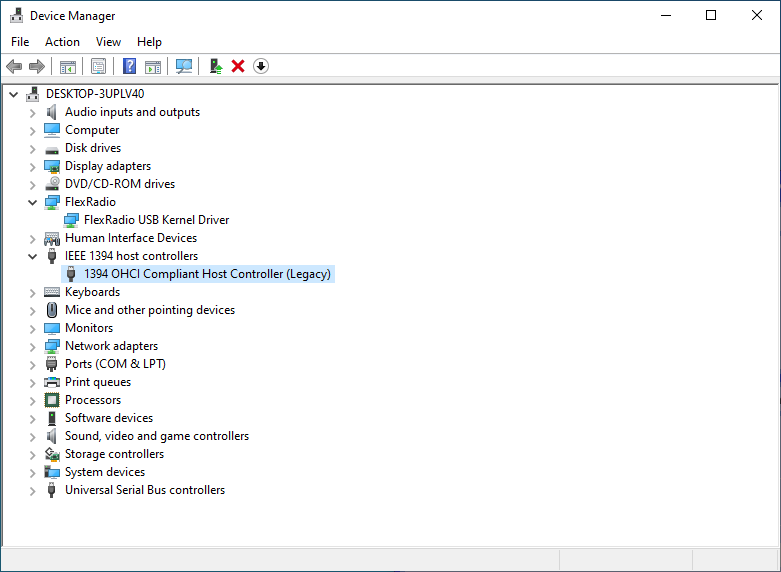Click the Back arrow toolbar icon
This screenshot has height=572, width=781.
(x=14, y=66)
